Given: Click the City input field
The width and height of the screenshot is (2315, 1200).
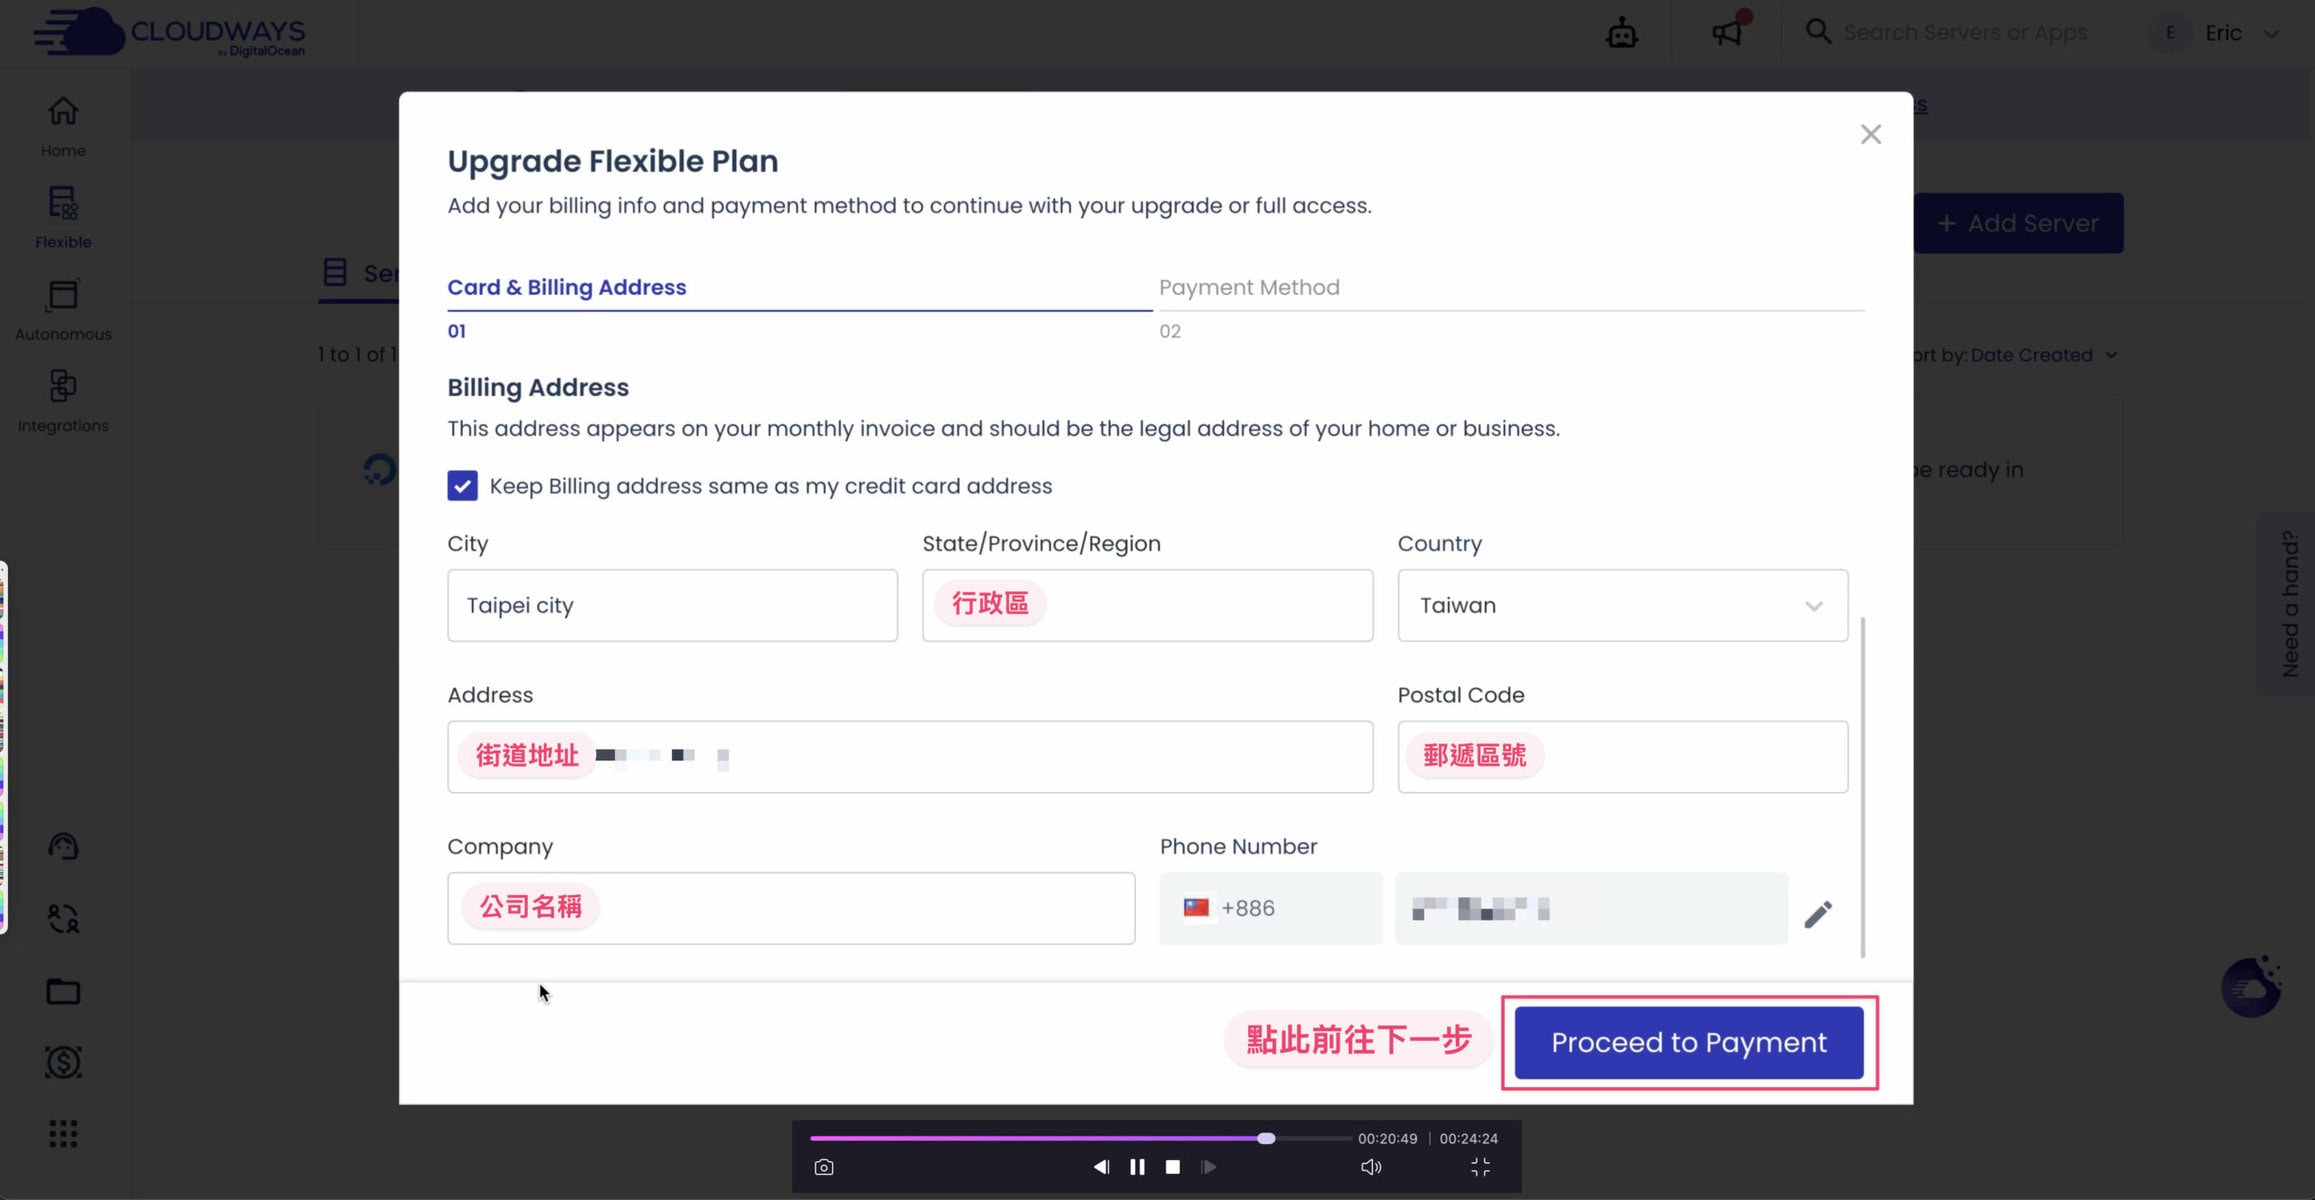Looking at the screenshot, I should tap(672, 606).
